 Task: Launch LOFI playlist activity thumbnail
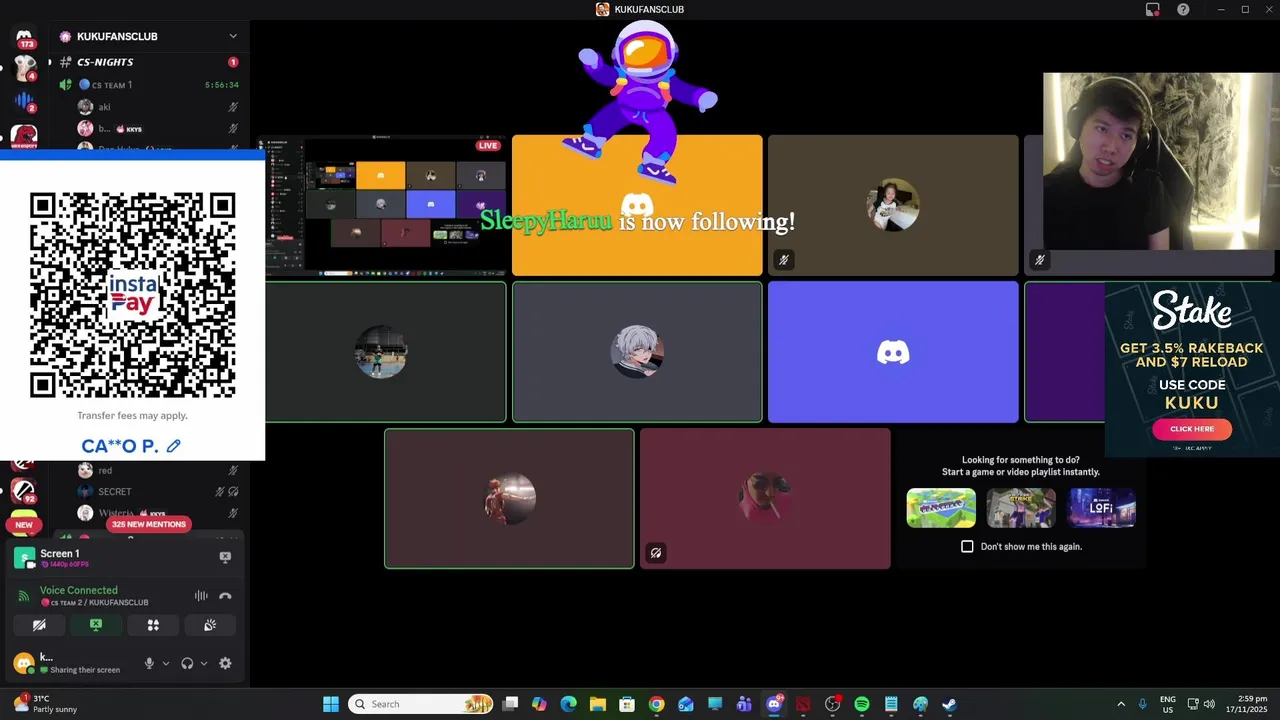[1101, 508]
